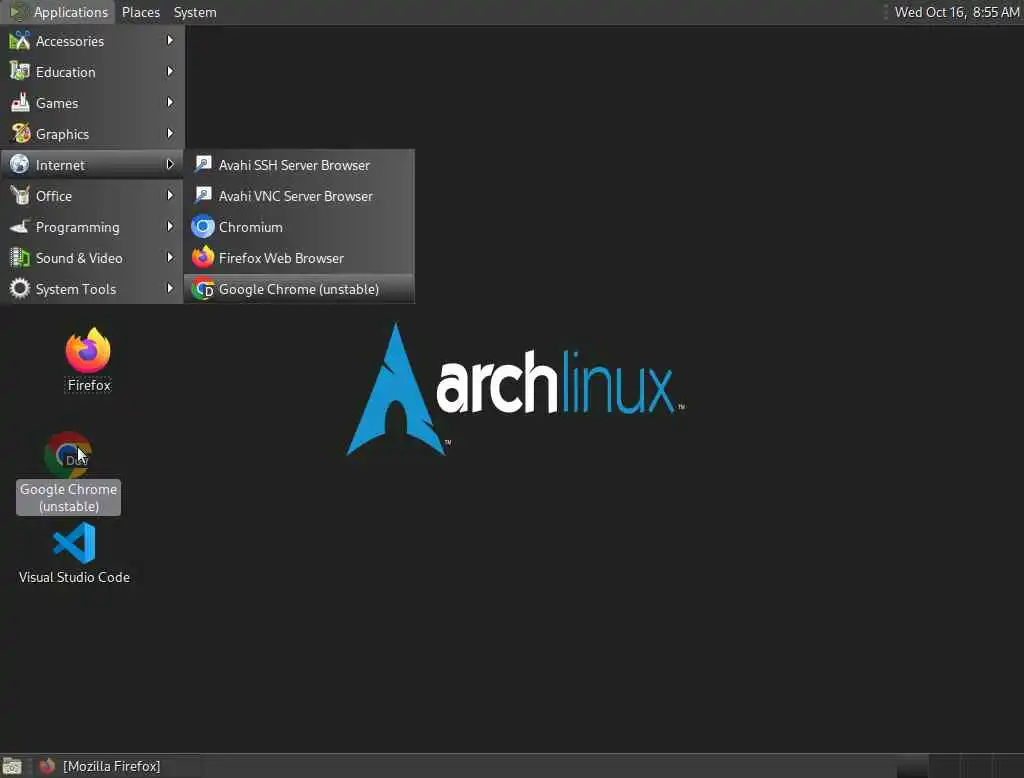Select the Internet category label
This screenshot has width=1024, height=778.
click(60, 165)
